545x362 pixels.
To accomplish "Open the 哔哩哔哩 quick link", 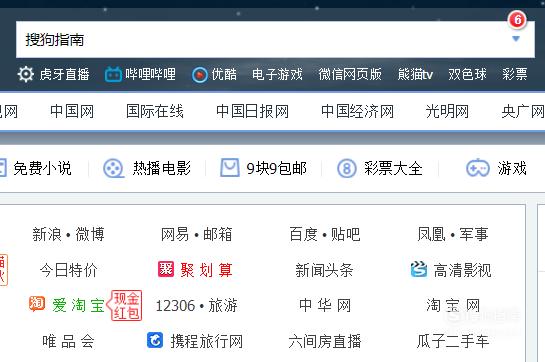I will (151, 74).
